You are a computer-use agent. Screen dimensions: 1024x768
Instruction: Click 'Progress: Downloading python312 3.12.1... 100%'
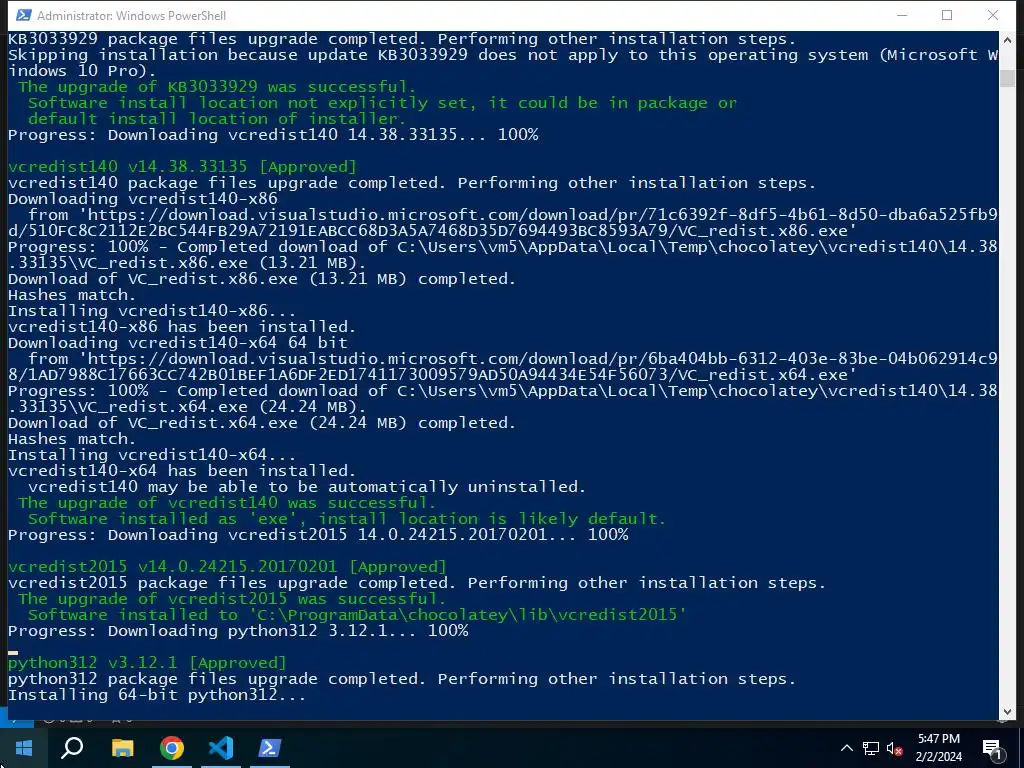tap(238, 631)
